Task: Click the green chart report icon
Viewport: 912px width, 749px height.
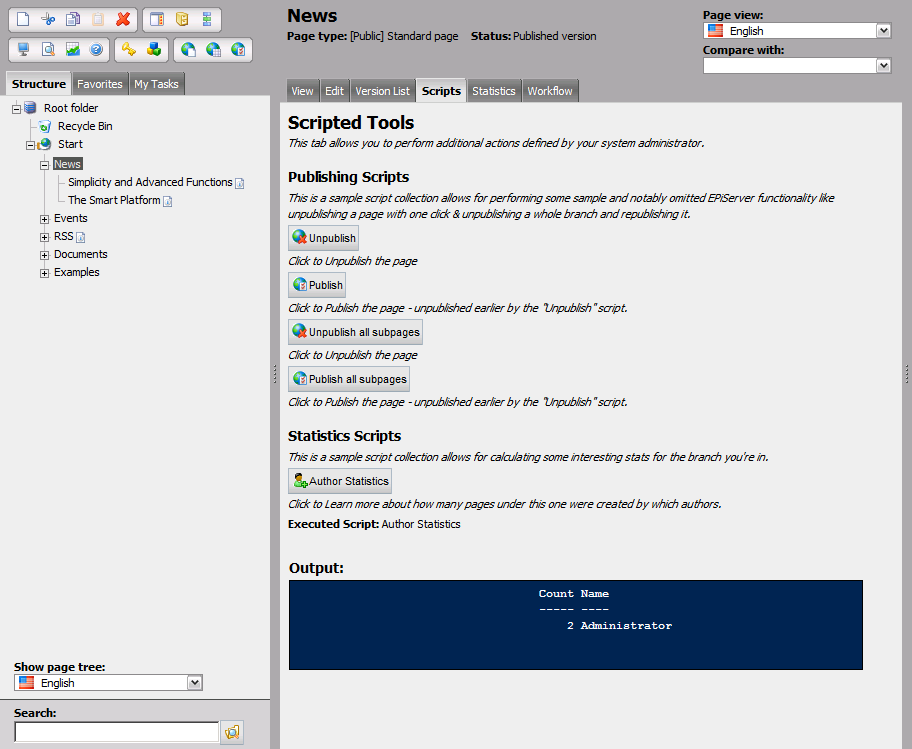Action: click(x=73, y=49)
